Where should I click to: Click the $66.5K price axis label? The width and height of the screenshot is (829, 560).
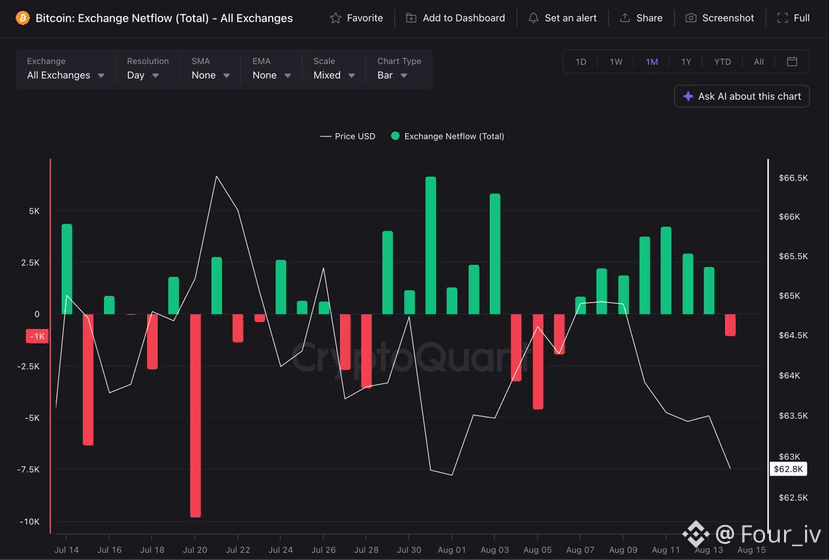pos(793,178)
